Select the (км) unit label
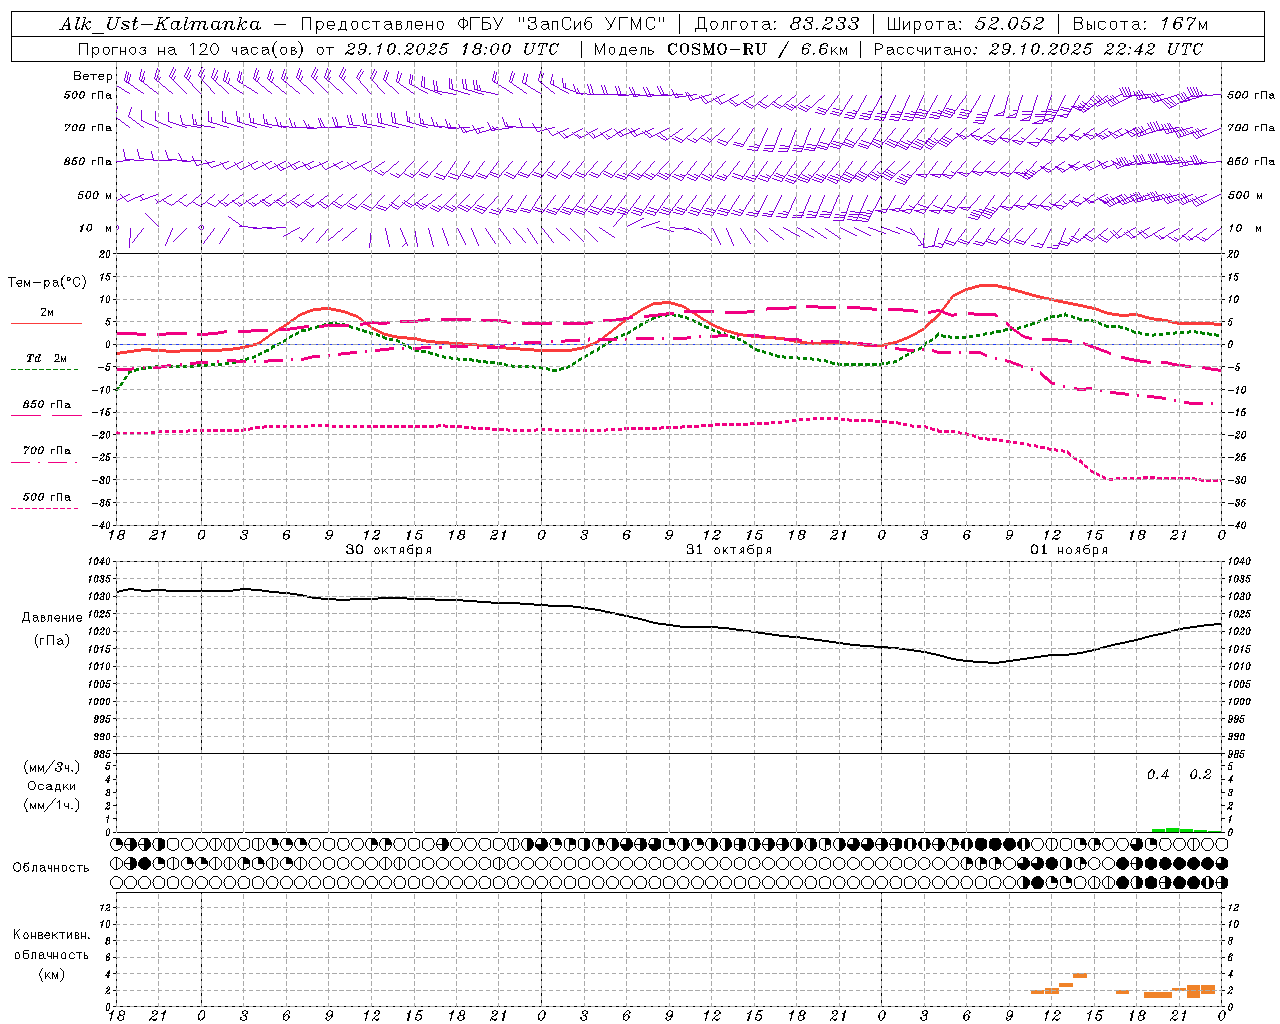The height and width of the screenshot is (1024, 1280). (51, 974)
